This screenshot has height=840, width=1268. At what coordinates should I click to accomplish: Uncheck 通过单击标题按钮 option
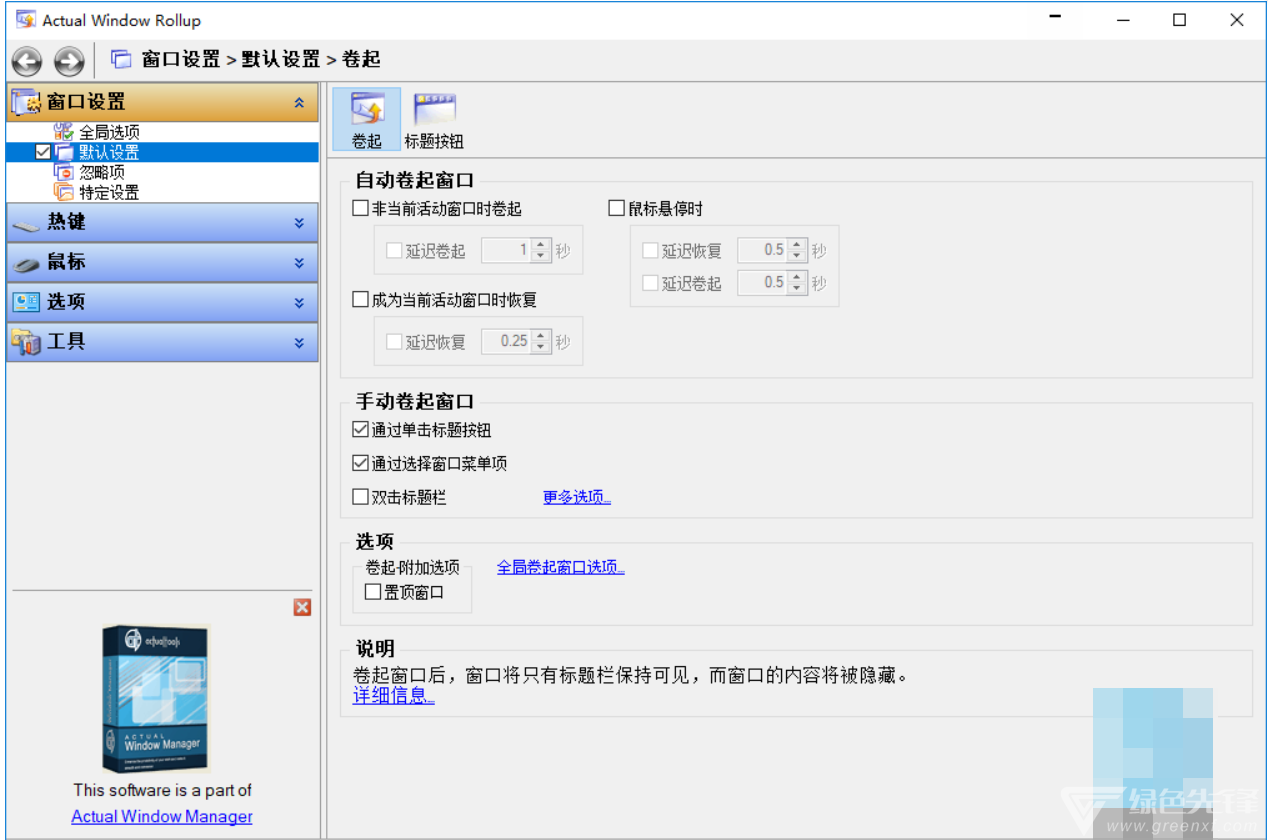pos(361,430)
